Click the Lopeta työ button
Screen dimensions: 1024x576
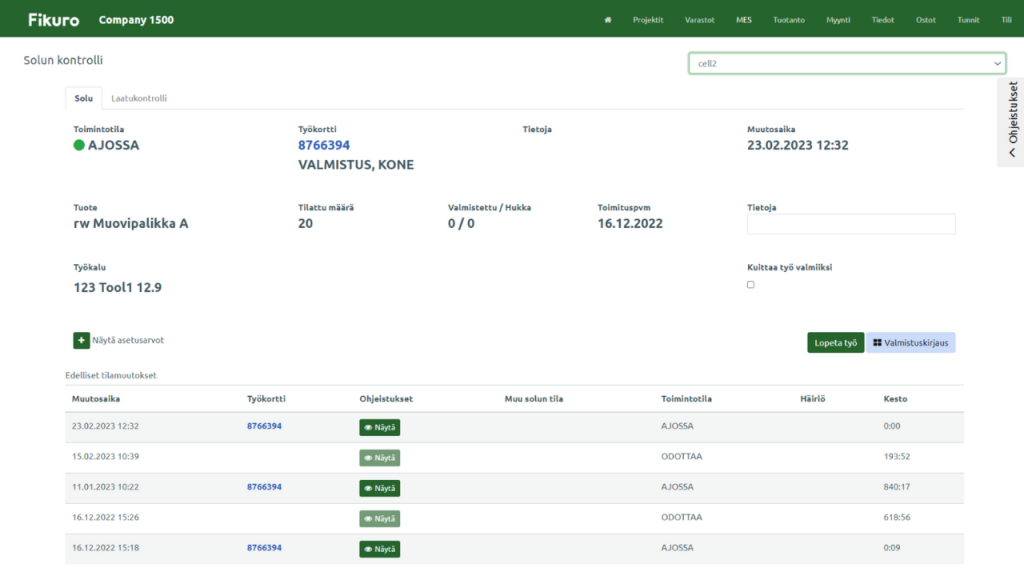[835, 343]
